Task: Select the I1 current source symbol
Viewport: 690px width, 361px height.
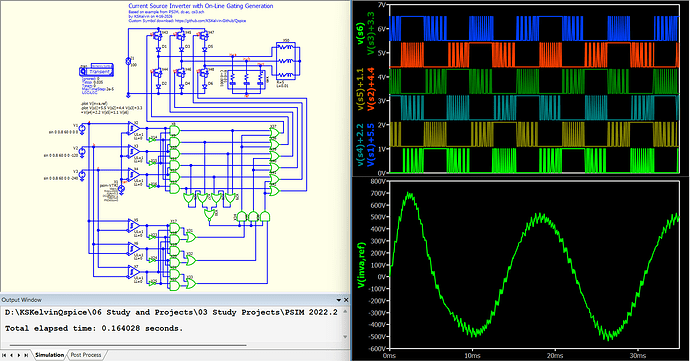Action: pyautogui.click(x=128, y=61)
